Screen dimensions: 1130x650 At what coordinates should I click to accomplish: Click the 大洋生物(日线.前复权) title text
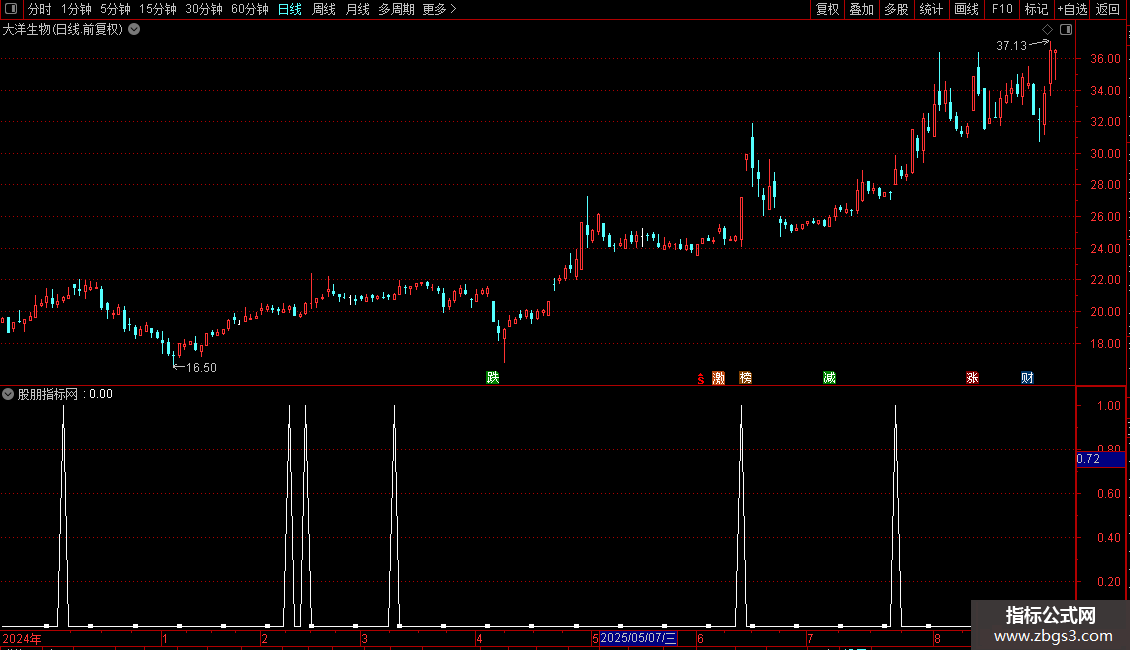[x=63, y=30]
